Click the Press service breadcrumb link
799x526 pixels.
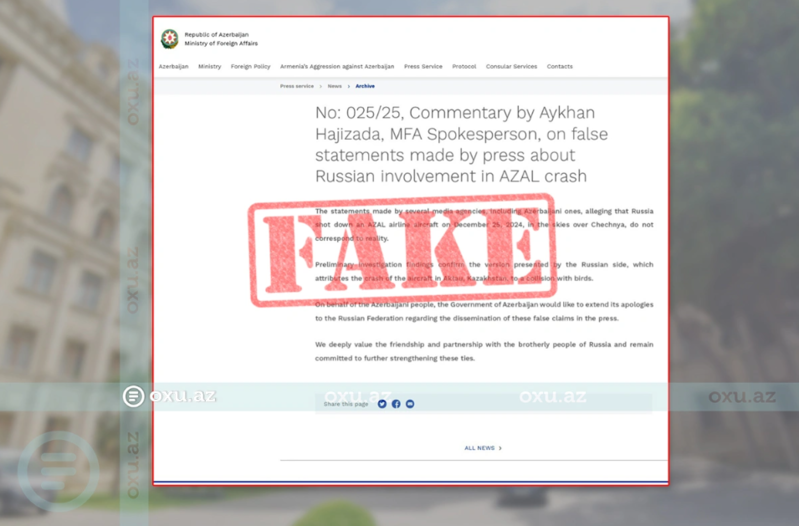tap(297, 86)
